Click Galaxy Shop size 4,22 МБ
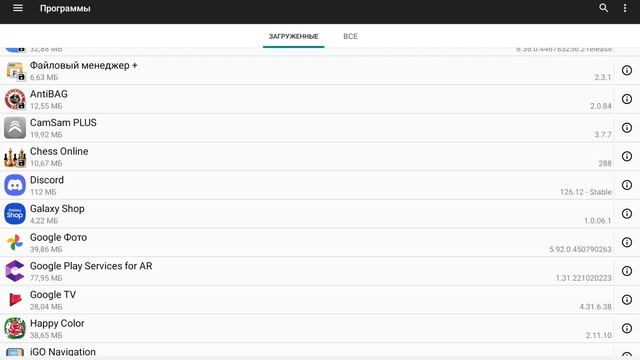Viewport: 640px width, 360px height. [44, 220]
